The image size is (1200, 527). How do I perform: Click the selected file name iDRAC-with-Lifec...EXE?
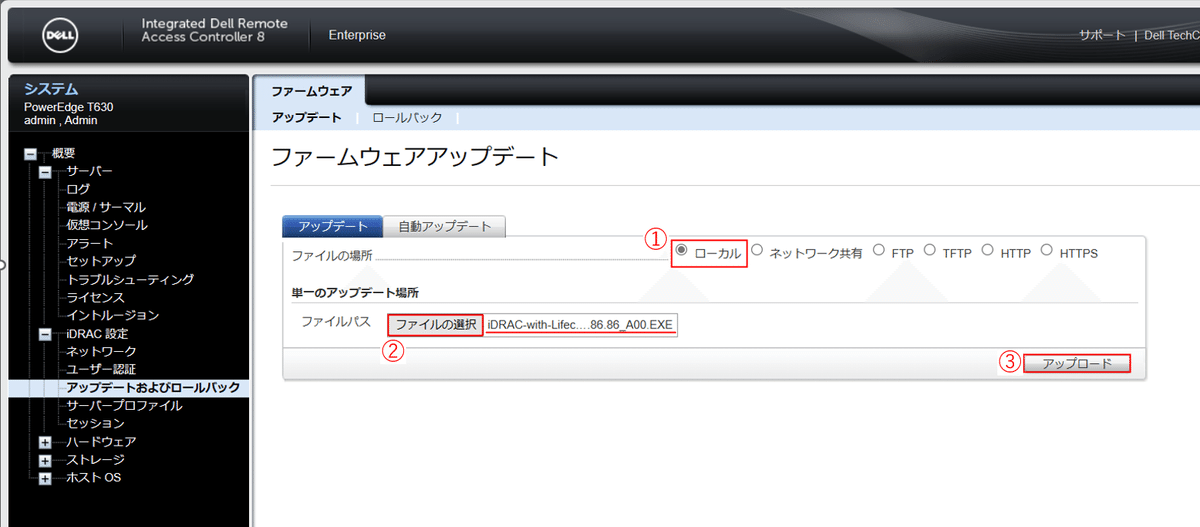(581, 326)
